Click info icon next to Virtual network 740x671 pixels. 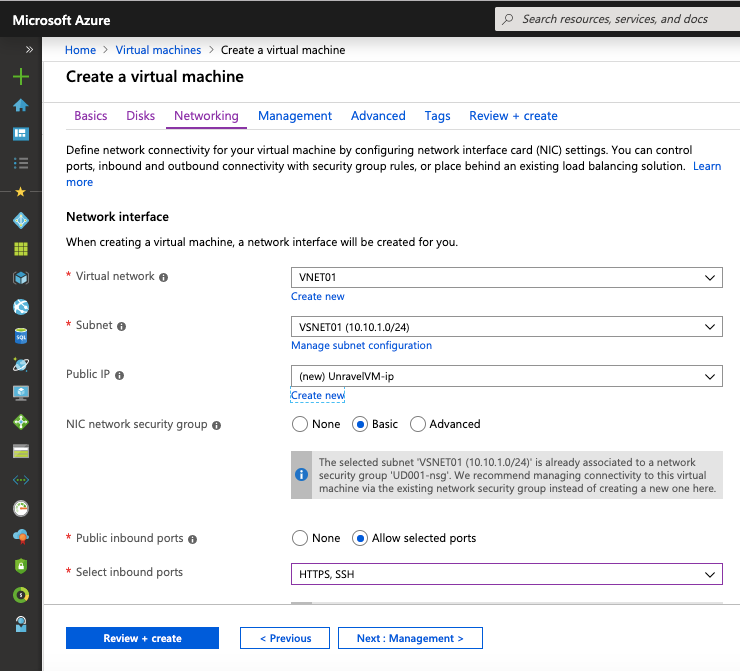tap(163, 277)
